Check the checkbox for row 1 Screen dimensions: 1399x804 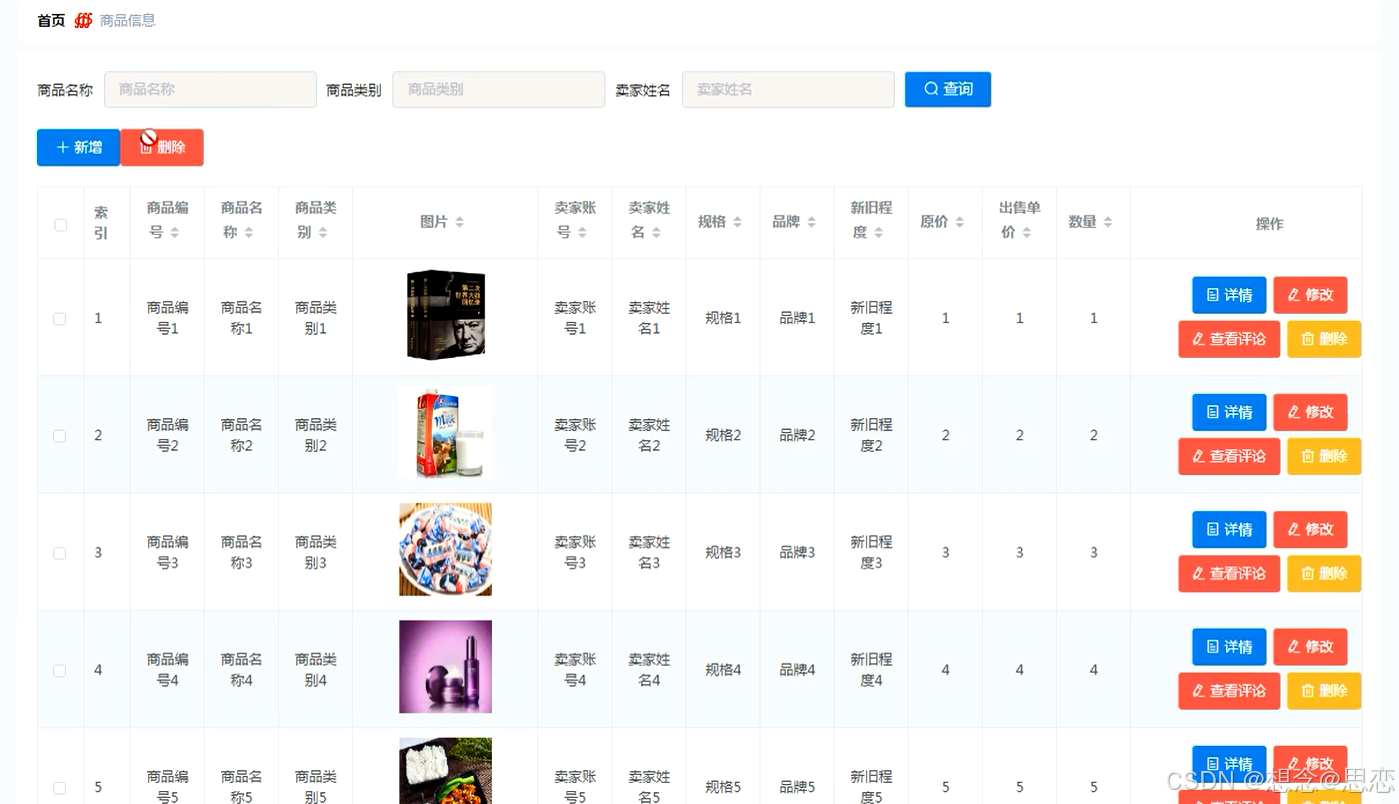60,319
